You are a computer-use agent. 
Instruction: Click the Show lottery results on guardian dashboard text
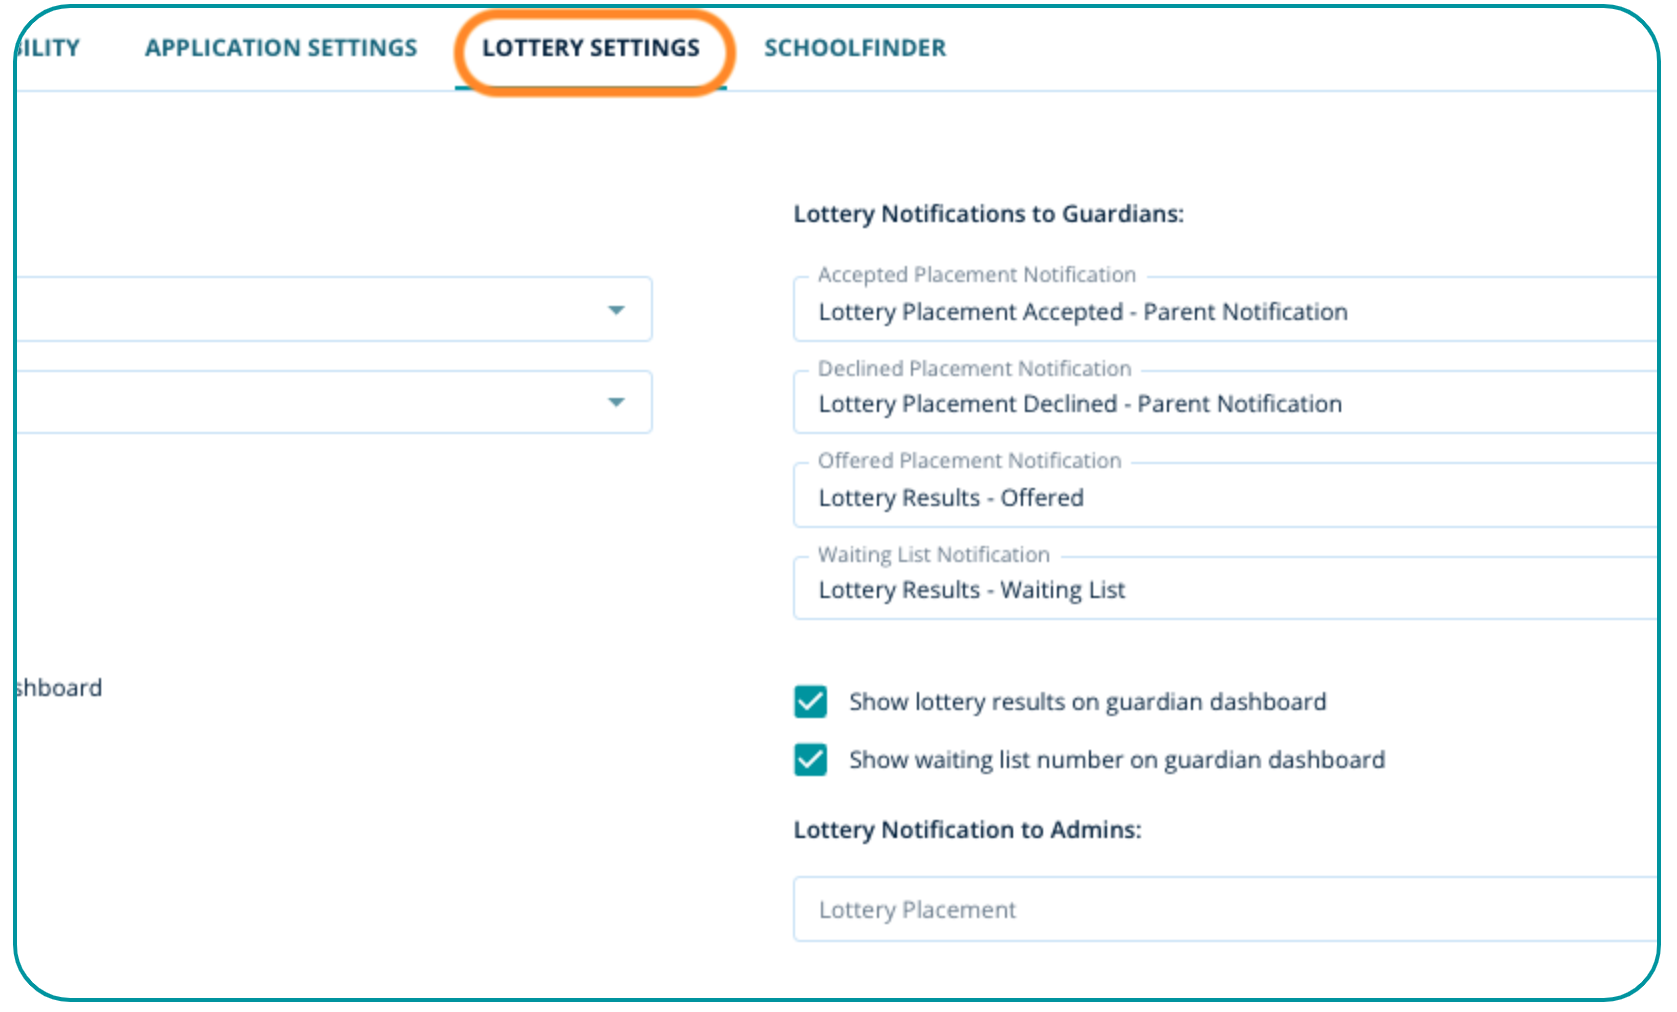point(1087,702)
